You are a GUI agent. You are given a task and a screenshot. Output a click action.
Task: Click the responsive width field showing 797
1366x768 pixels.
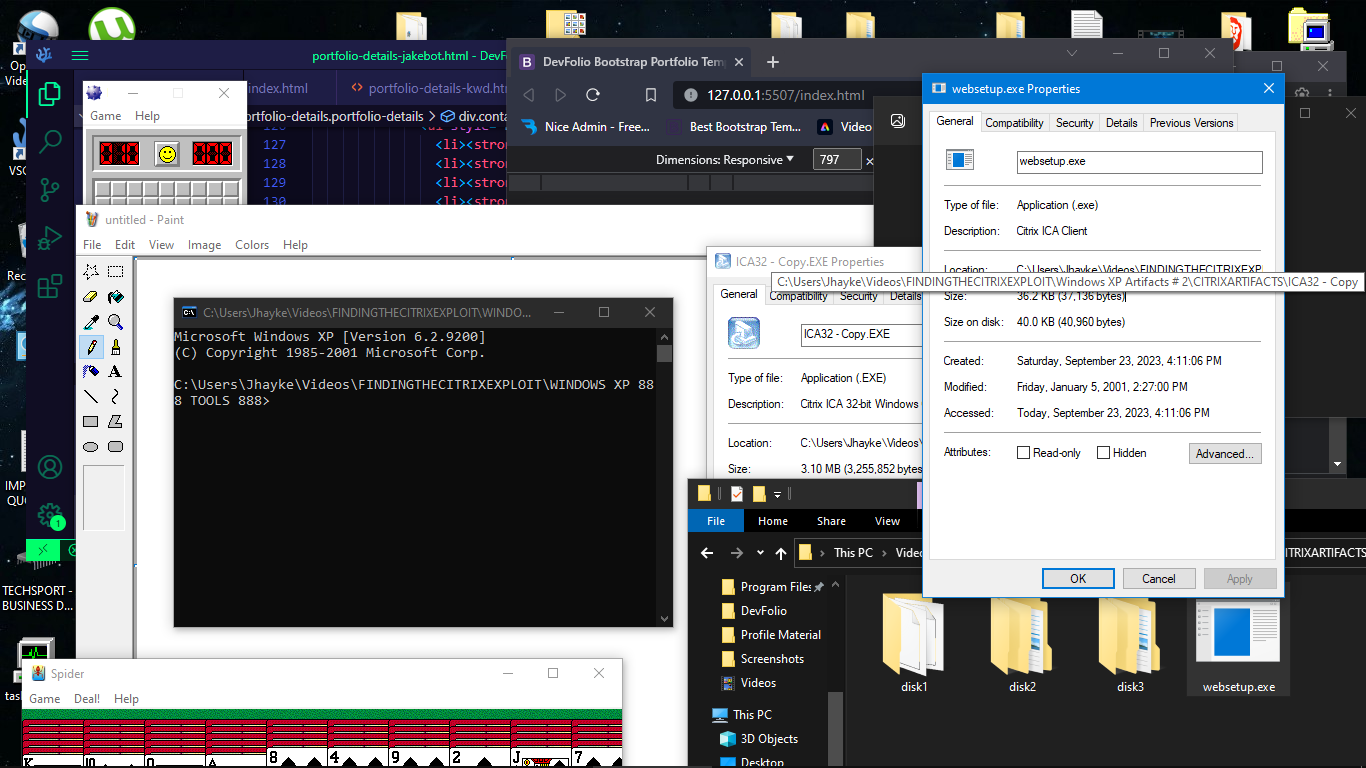point(838,160)
